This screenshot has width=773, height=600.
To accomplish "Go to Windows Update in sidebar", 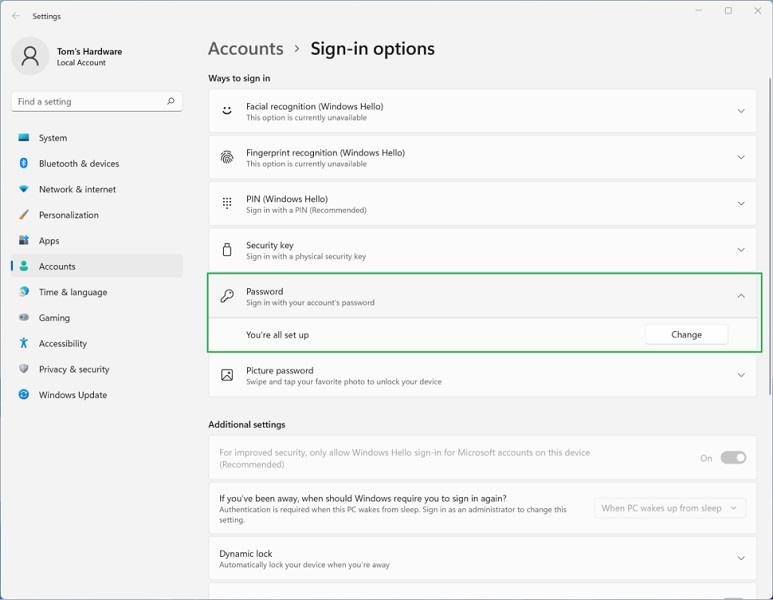I will [x=72, y=395].
